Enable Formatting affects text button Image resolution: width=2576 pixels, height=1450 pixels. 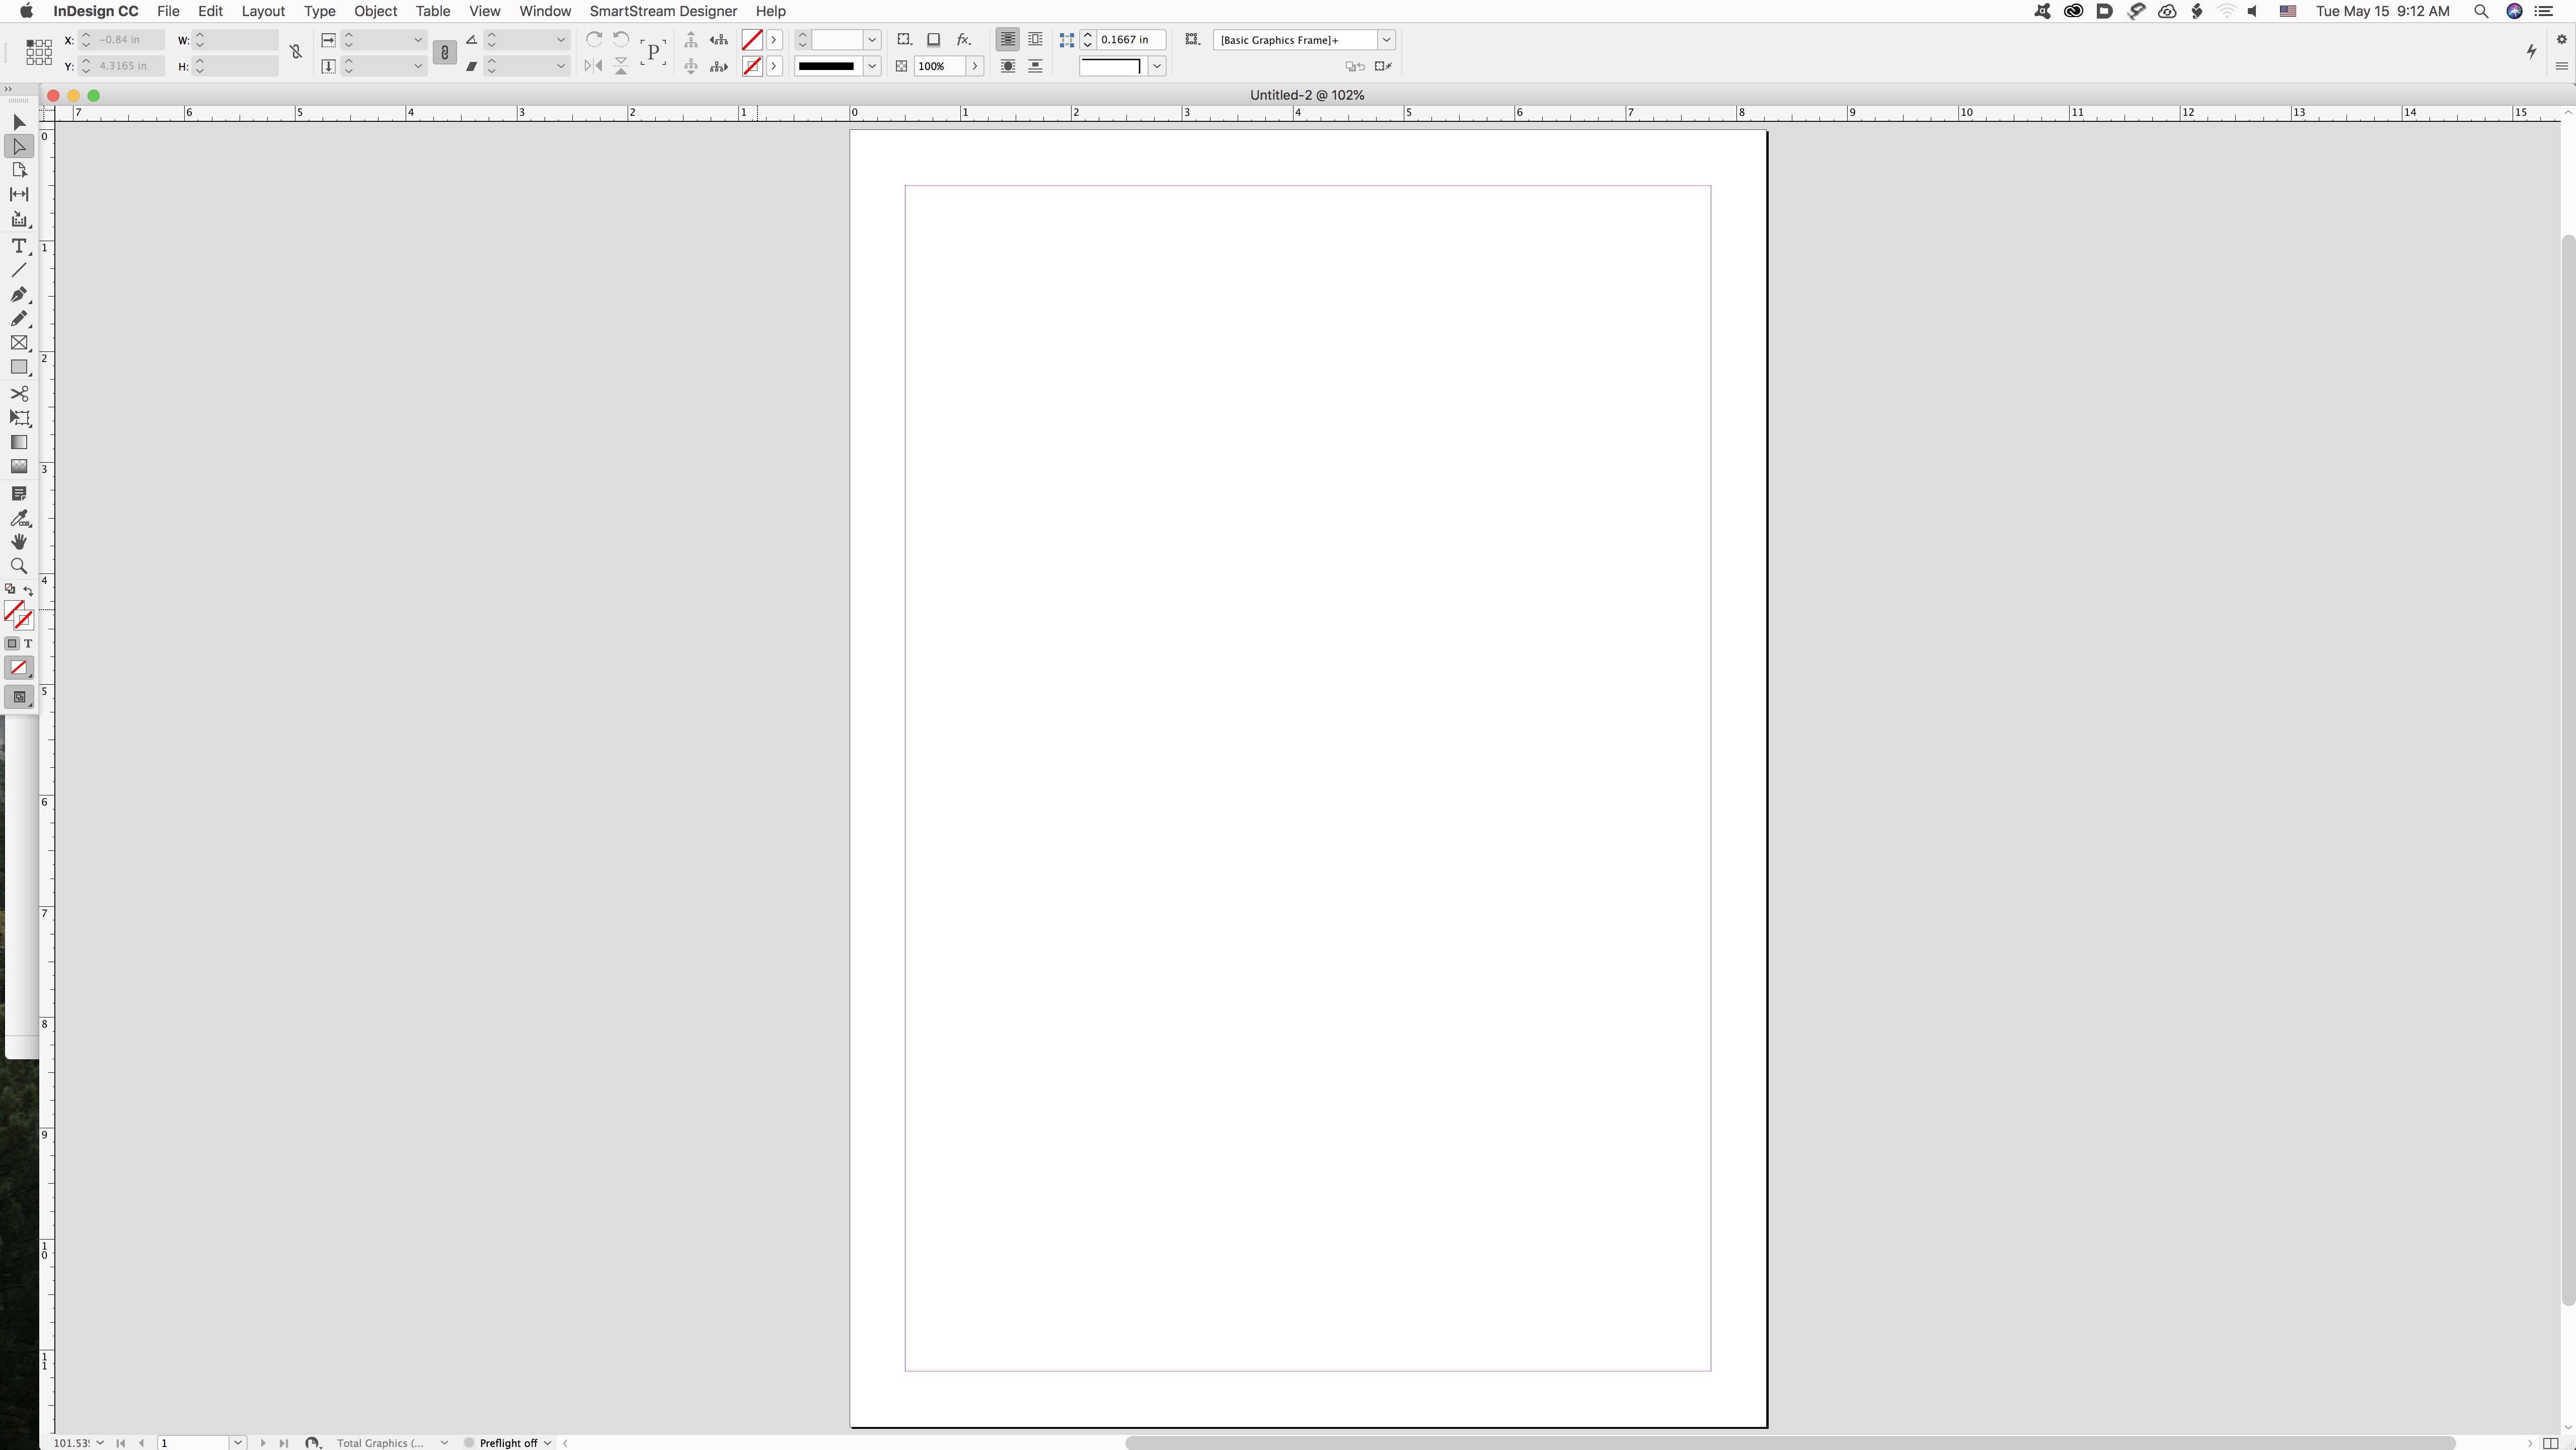[x=28, y=643]
